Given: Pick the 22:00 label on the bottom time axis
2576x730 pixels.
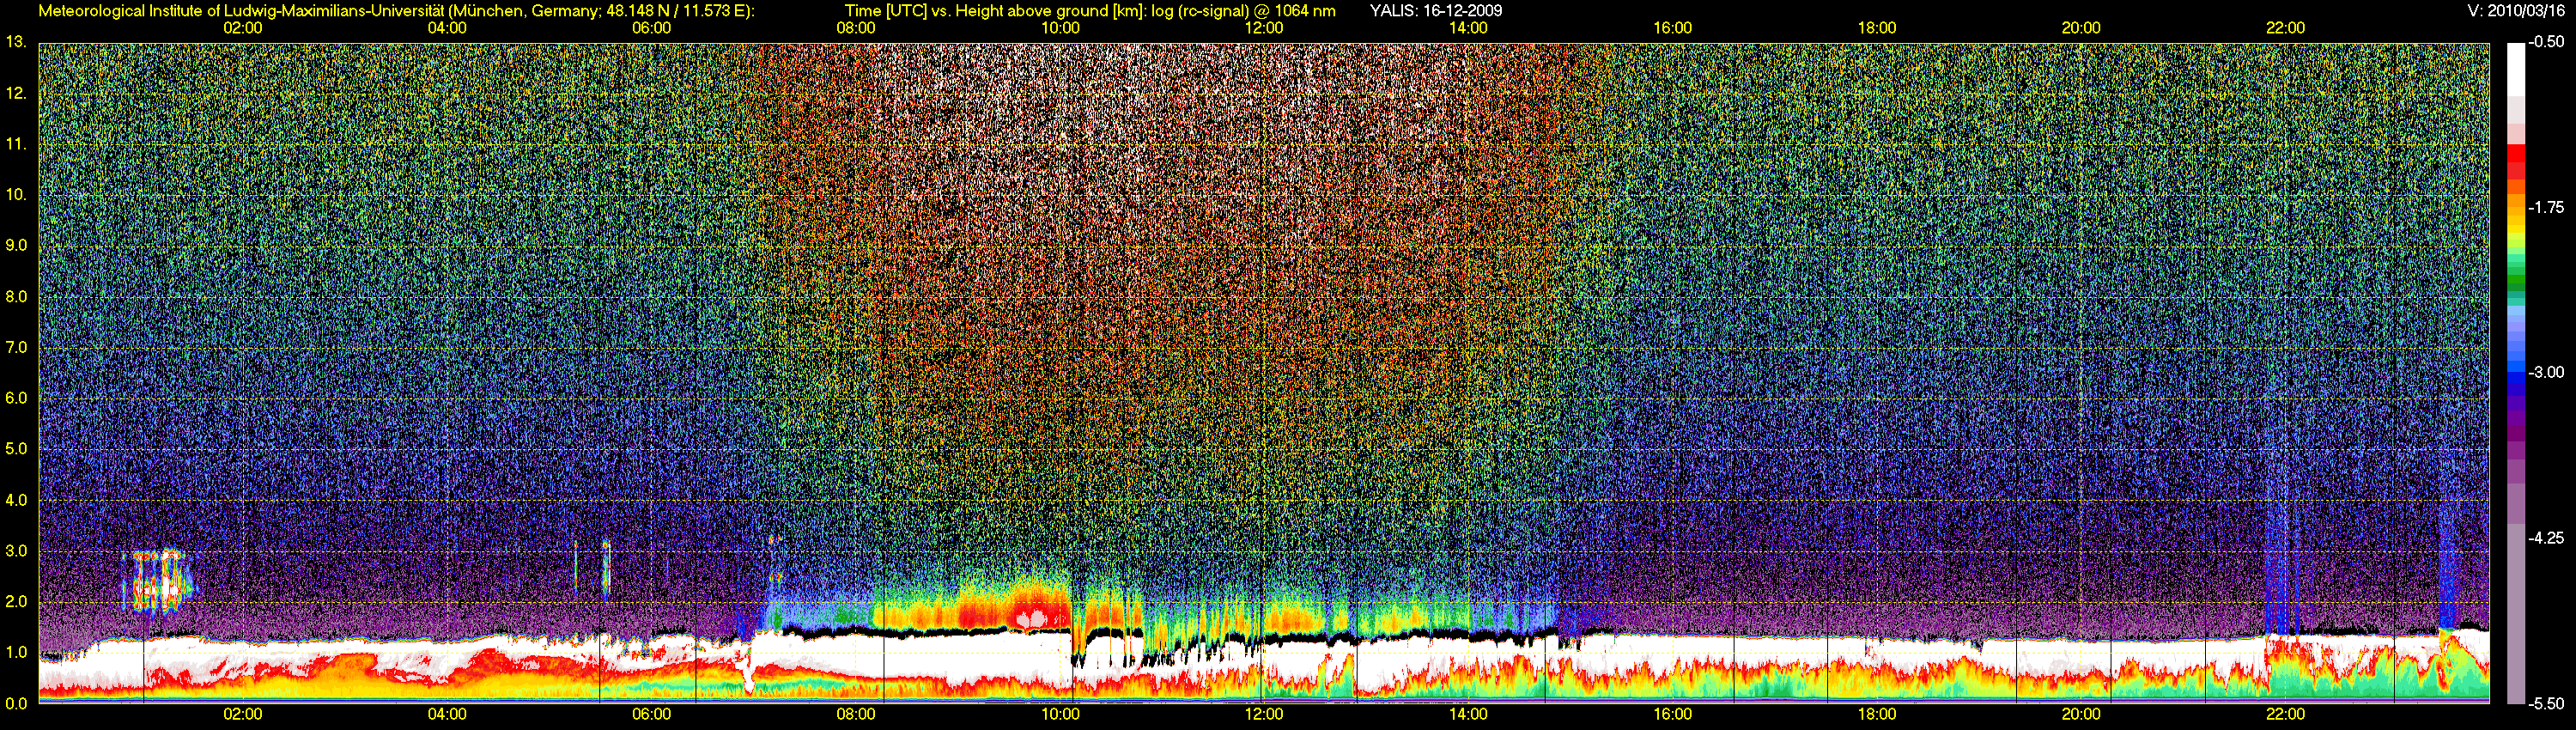Looking at the screenshot, I should coord(2285,714).
